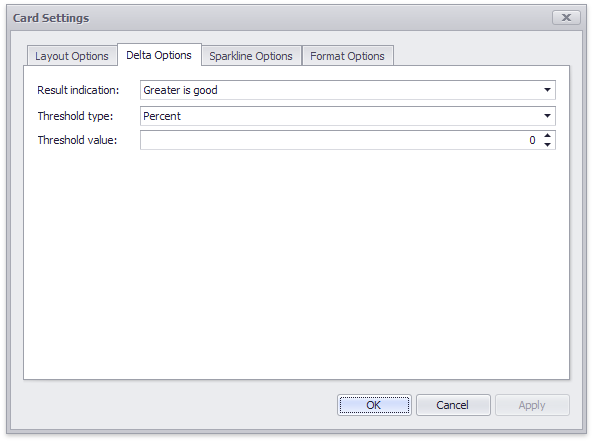
Task: Switch to the Layout Options tab
Action: click(72, 56)
